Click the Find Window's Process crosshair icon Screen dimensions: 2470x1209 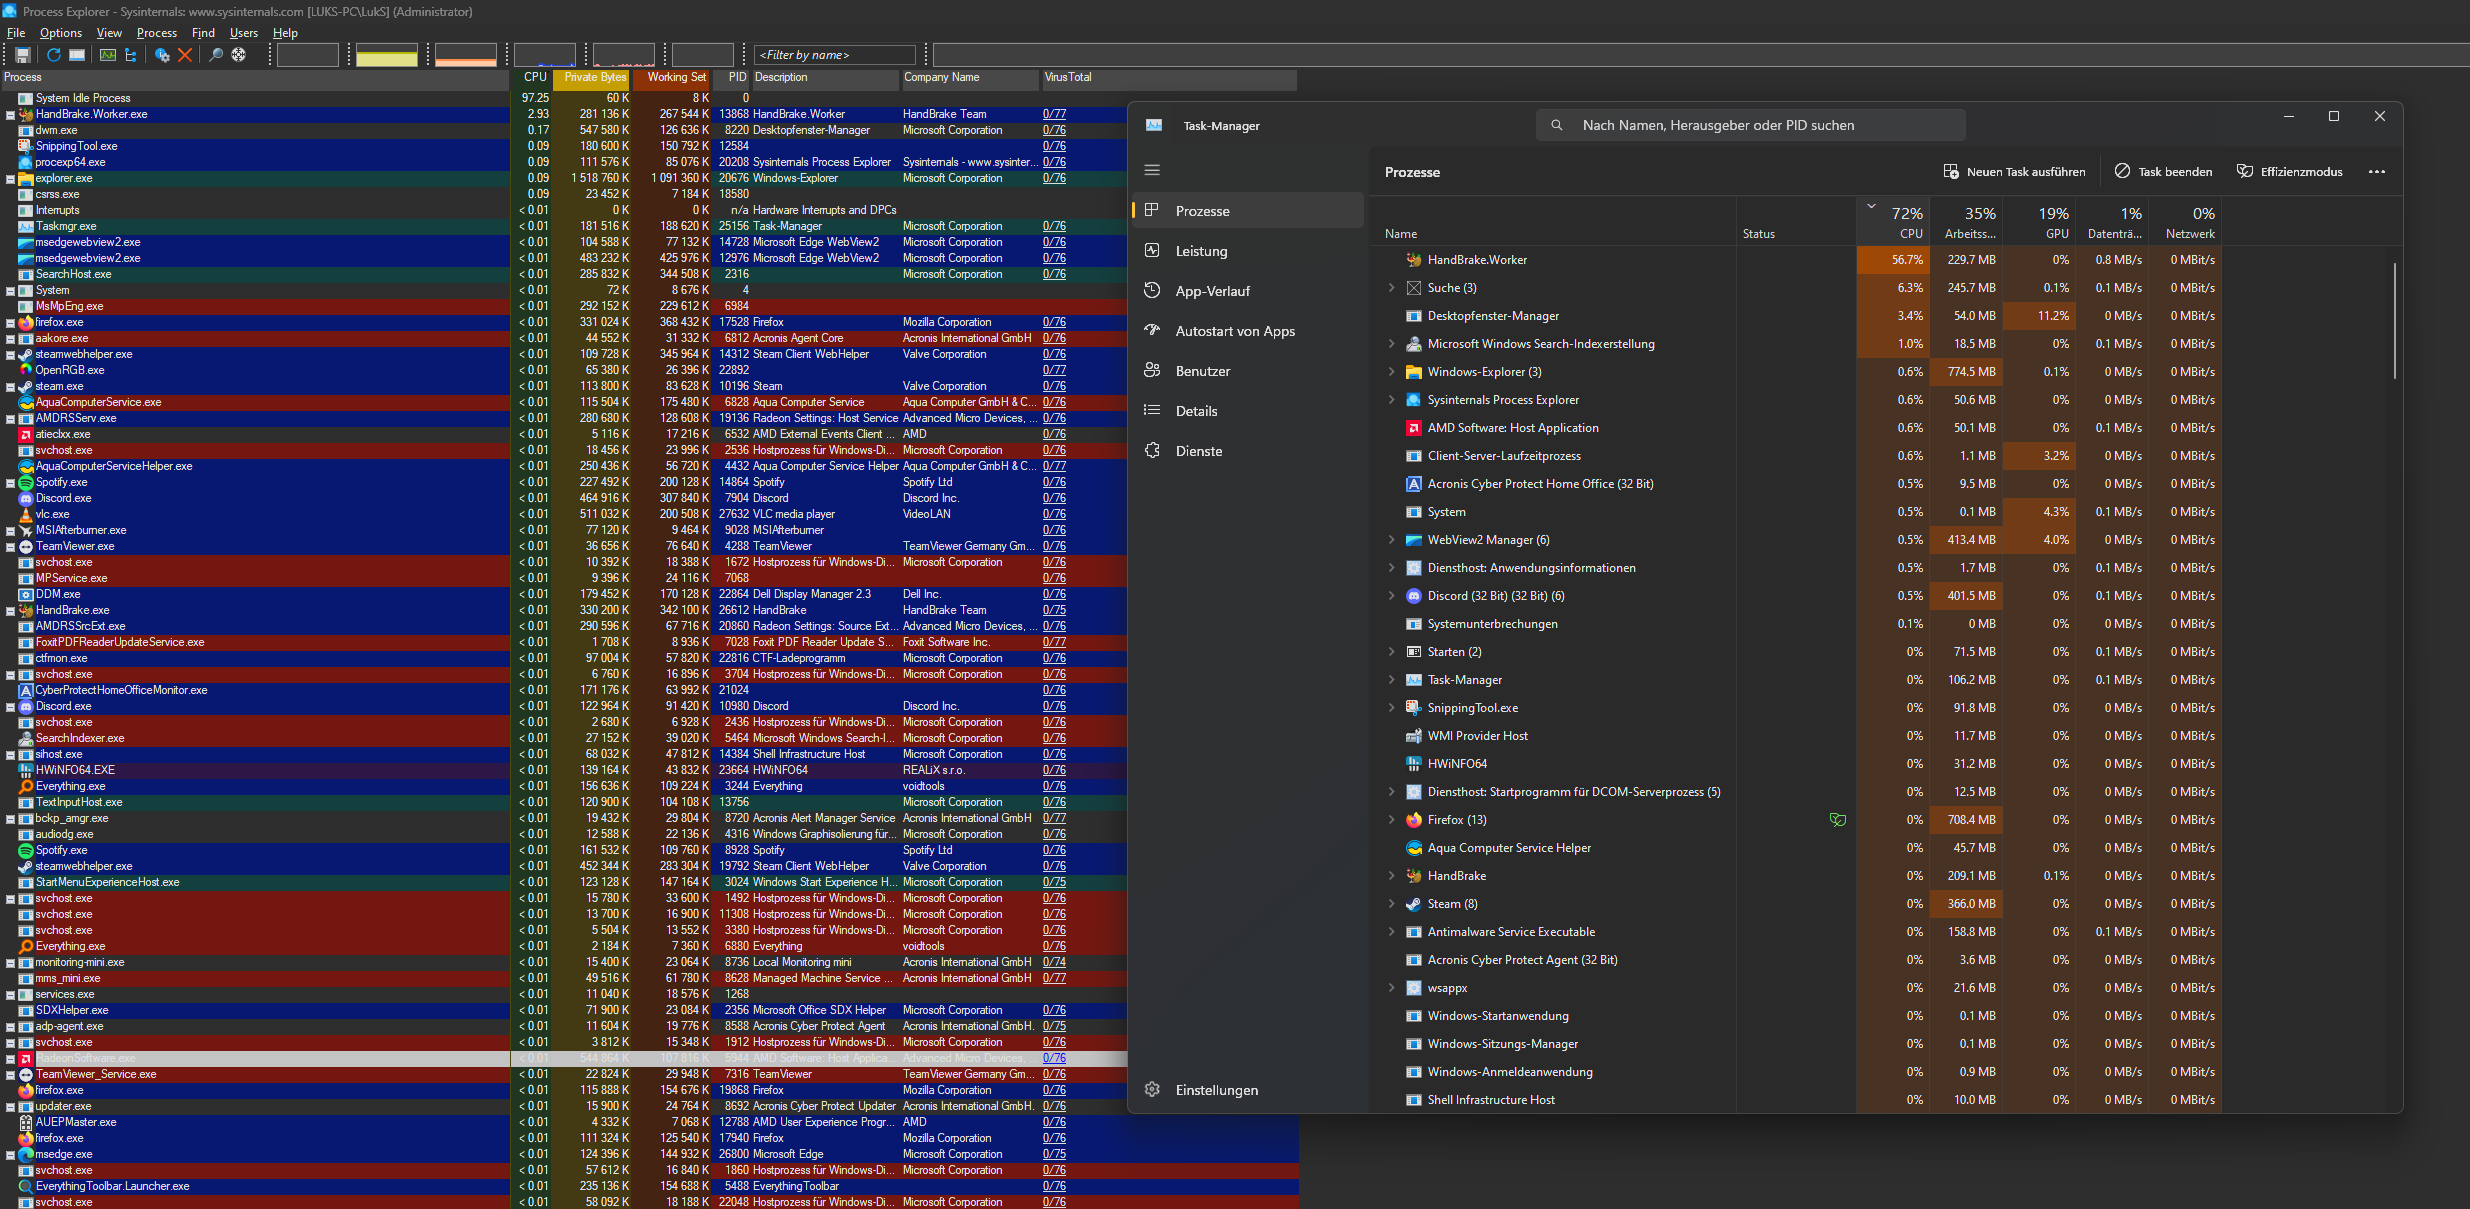point(239,55)
